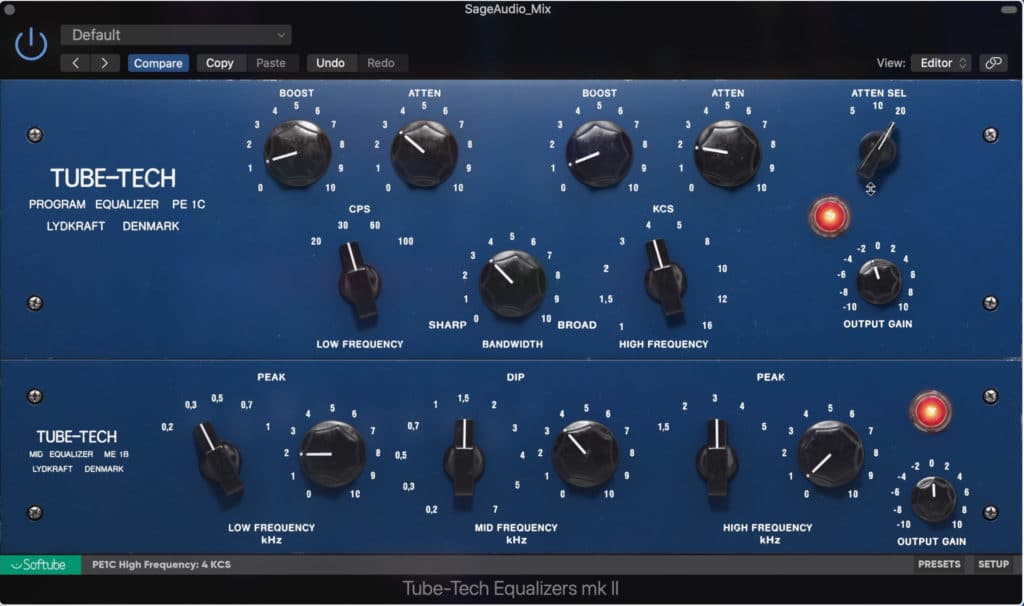Click the Undo button
Screen dimensions: 1024x606
[330, 63]
